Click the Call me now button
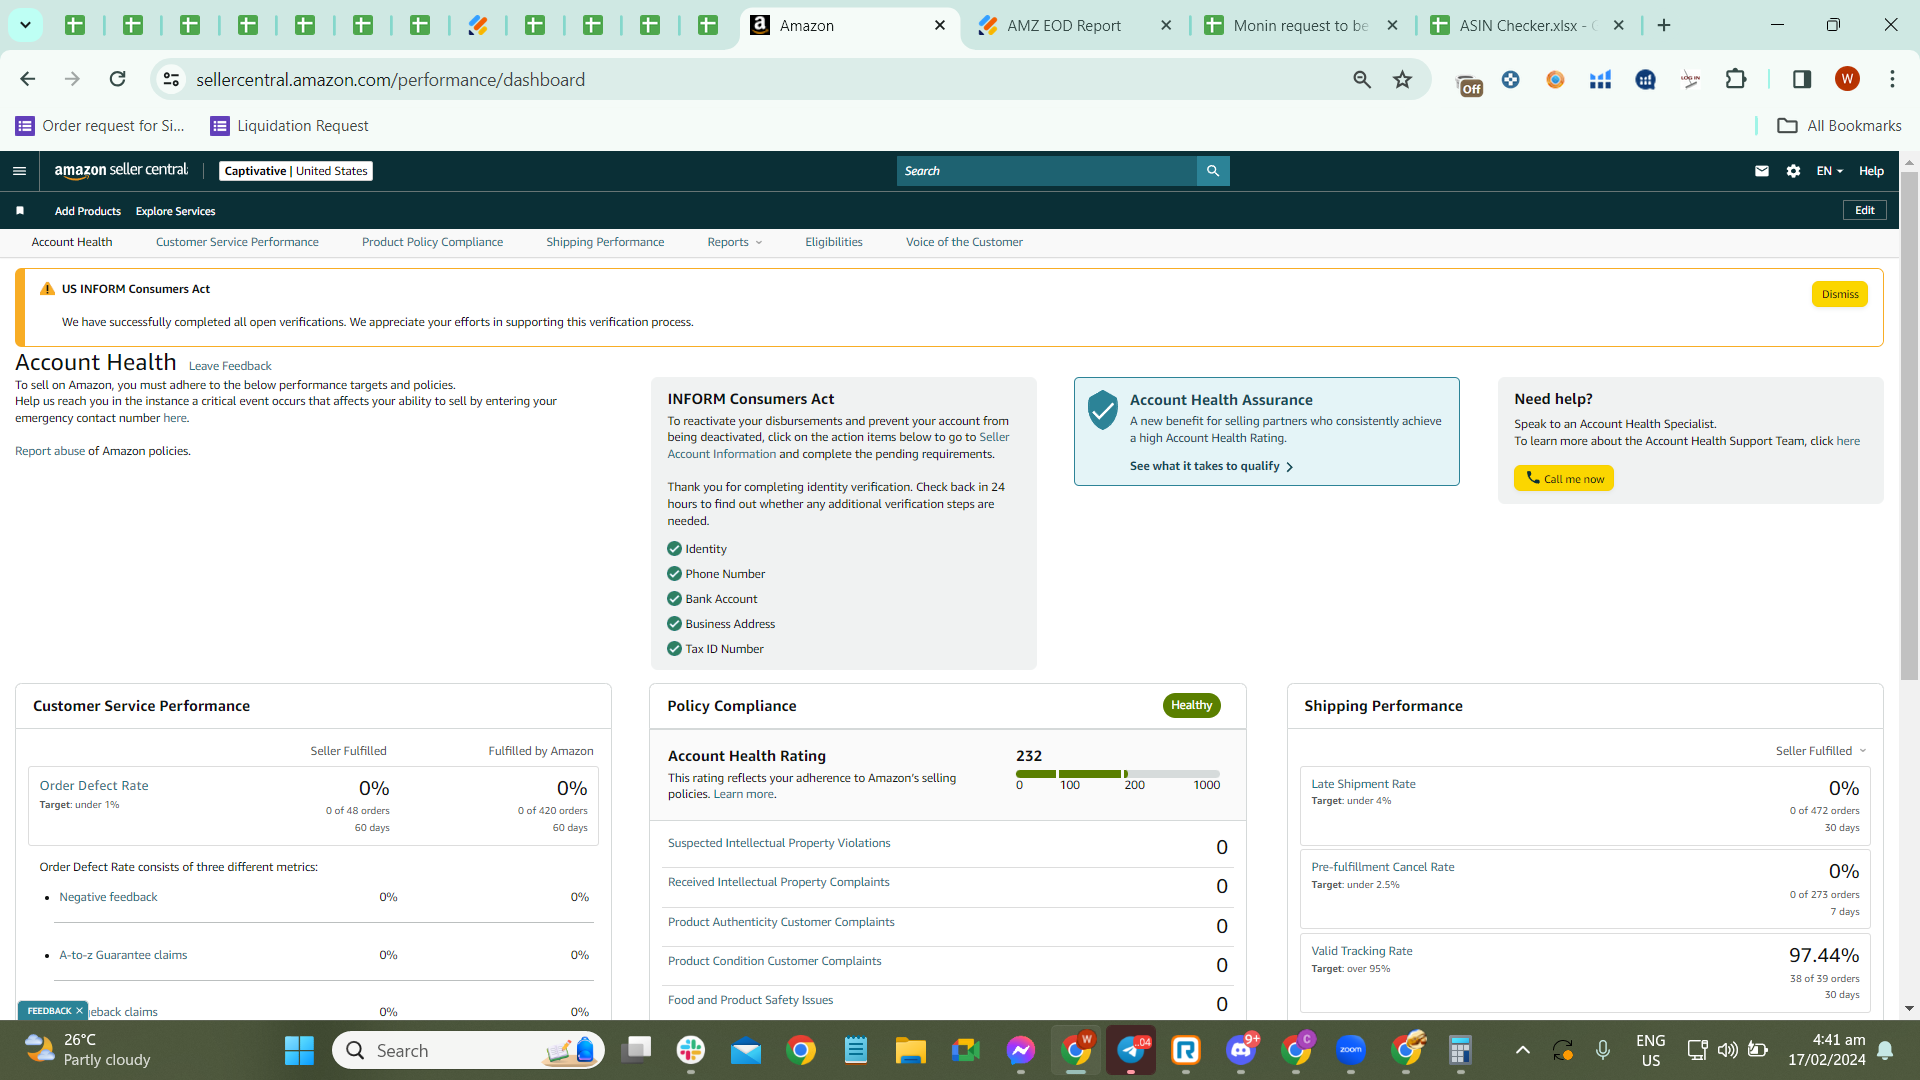 1564,479
